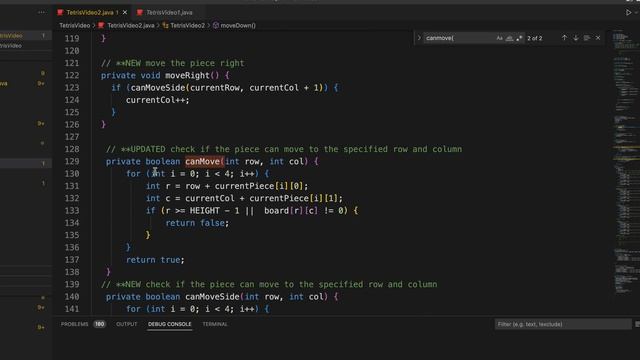Viewport: 640px width, 360px height.
Task: Open the Problems panel tab
Action: click(75, 324)
